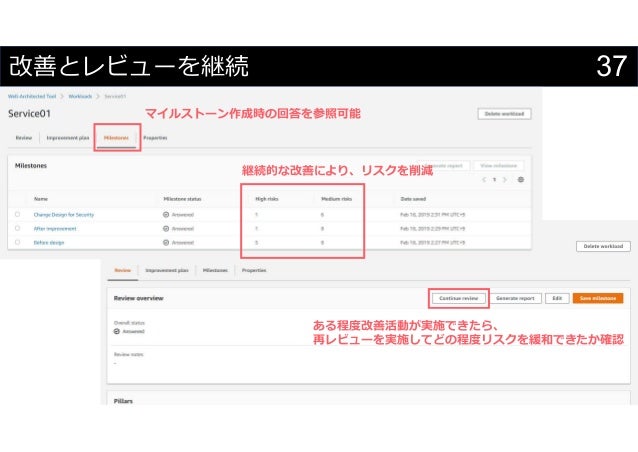Image resolution: width=638 pixels, height=452 pixels.
Task: Switch to Milestones tab above Review overview
Action: [215, 271]
